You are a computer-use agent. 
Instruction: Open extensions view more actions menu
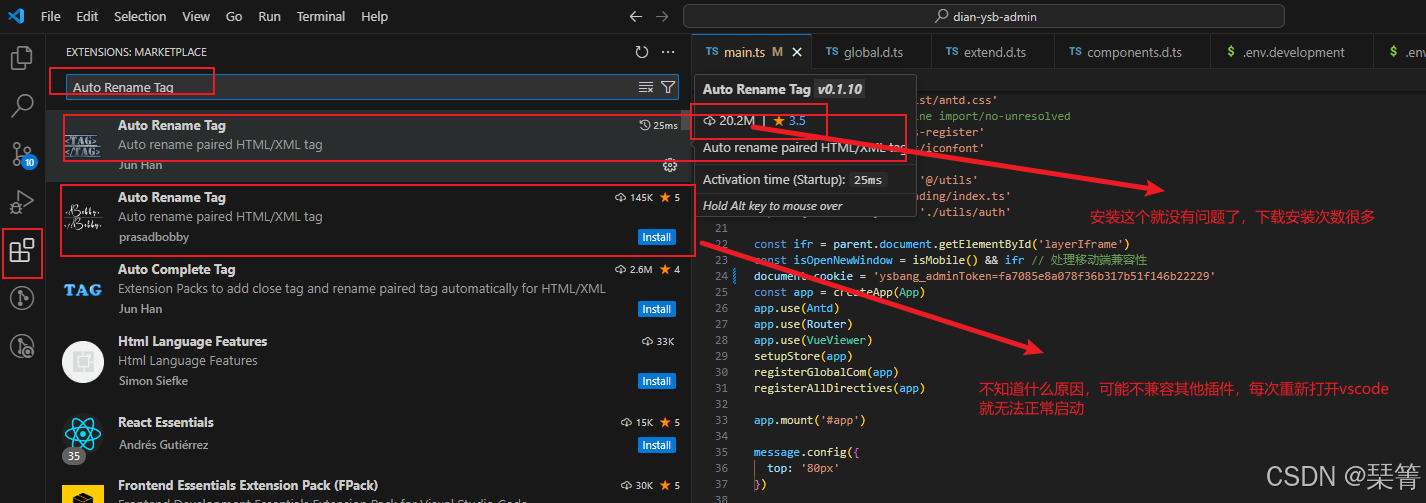668,52
